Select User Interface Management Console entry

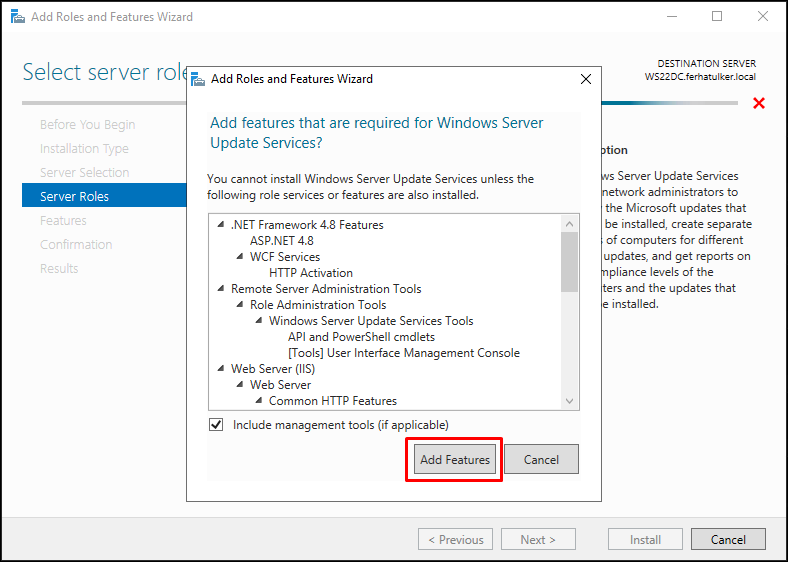pyautogui.click(x=404, y=353)
